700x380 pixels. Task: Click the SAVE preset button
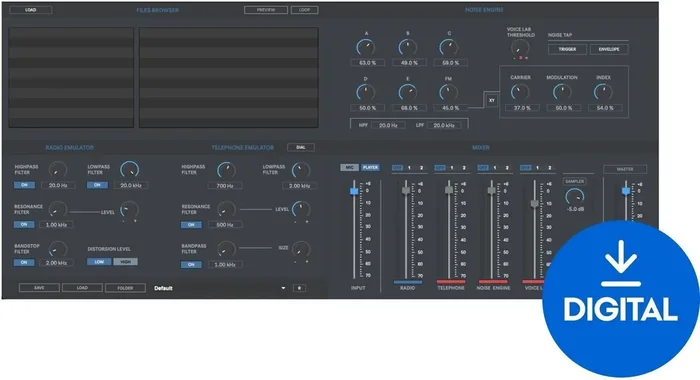39,288
